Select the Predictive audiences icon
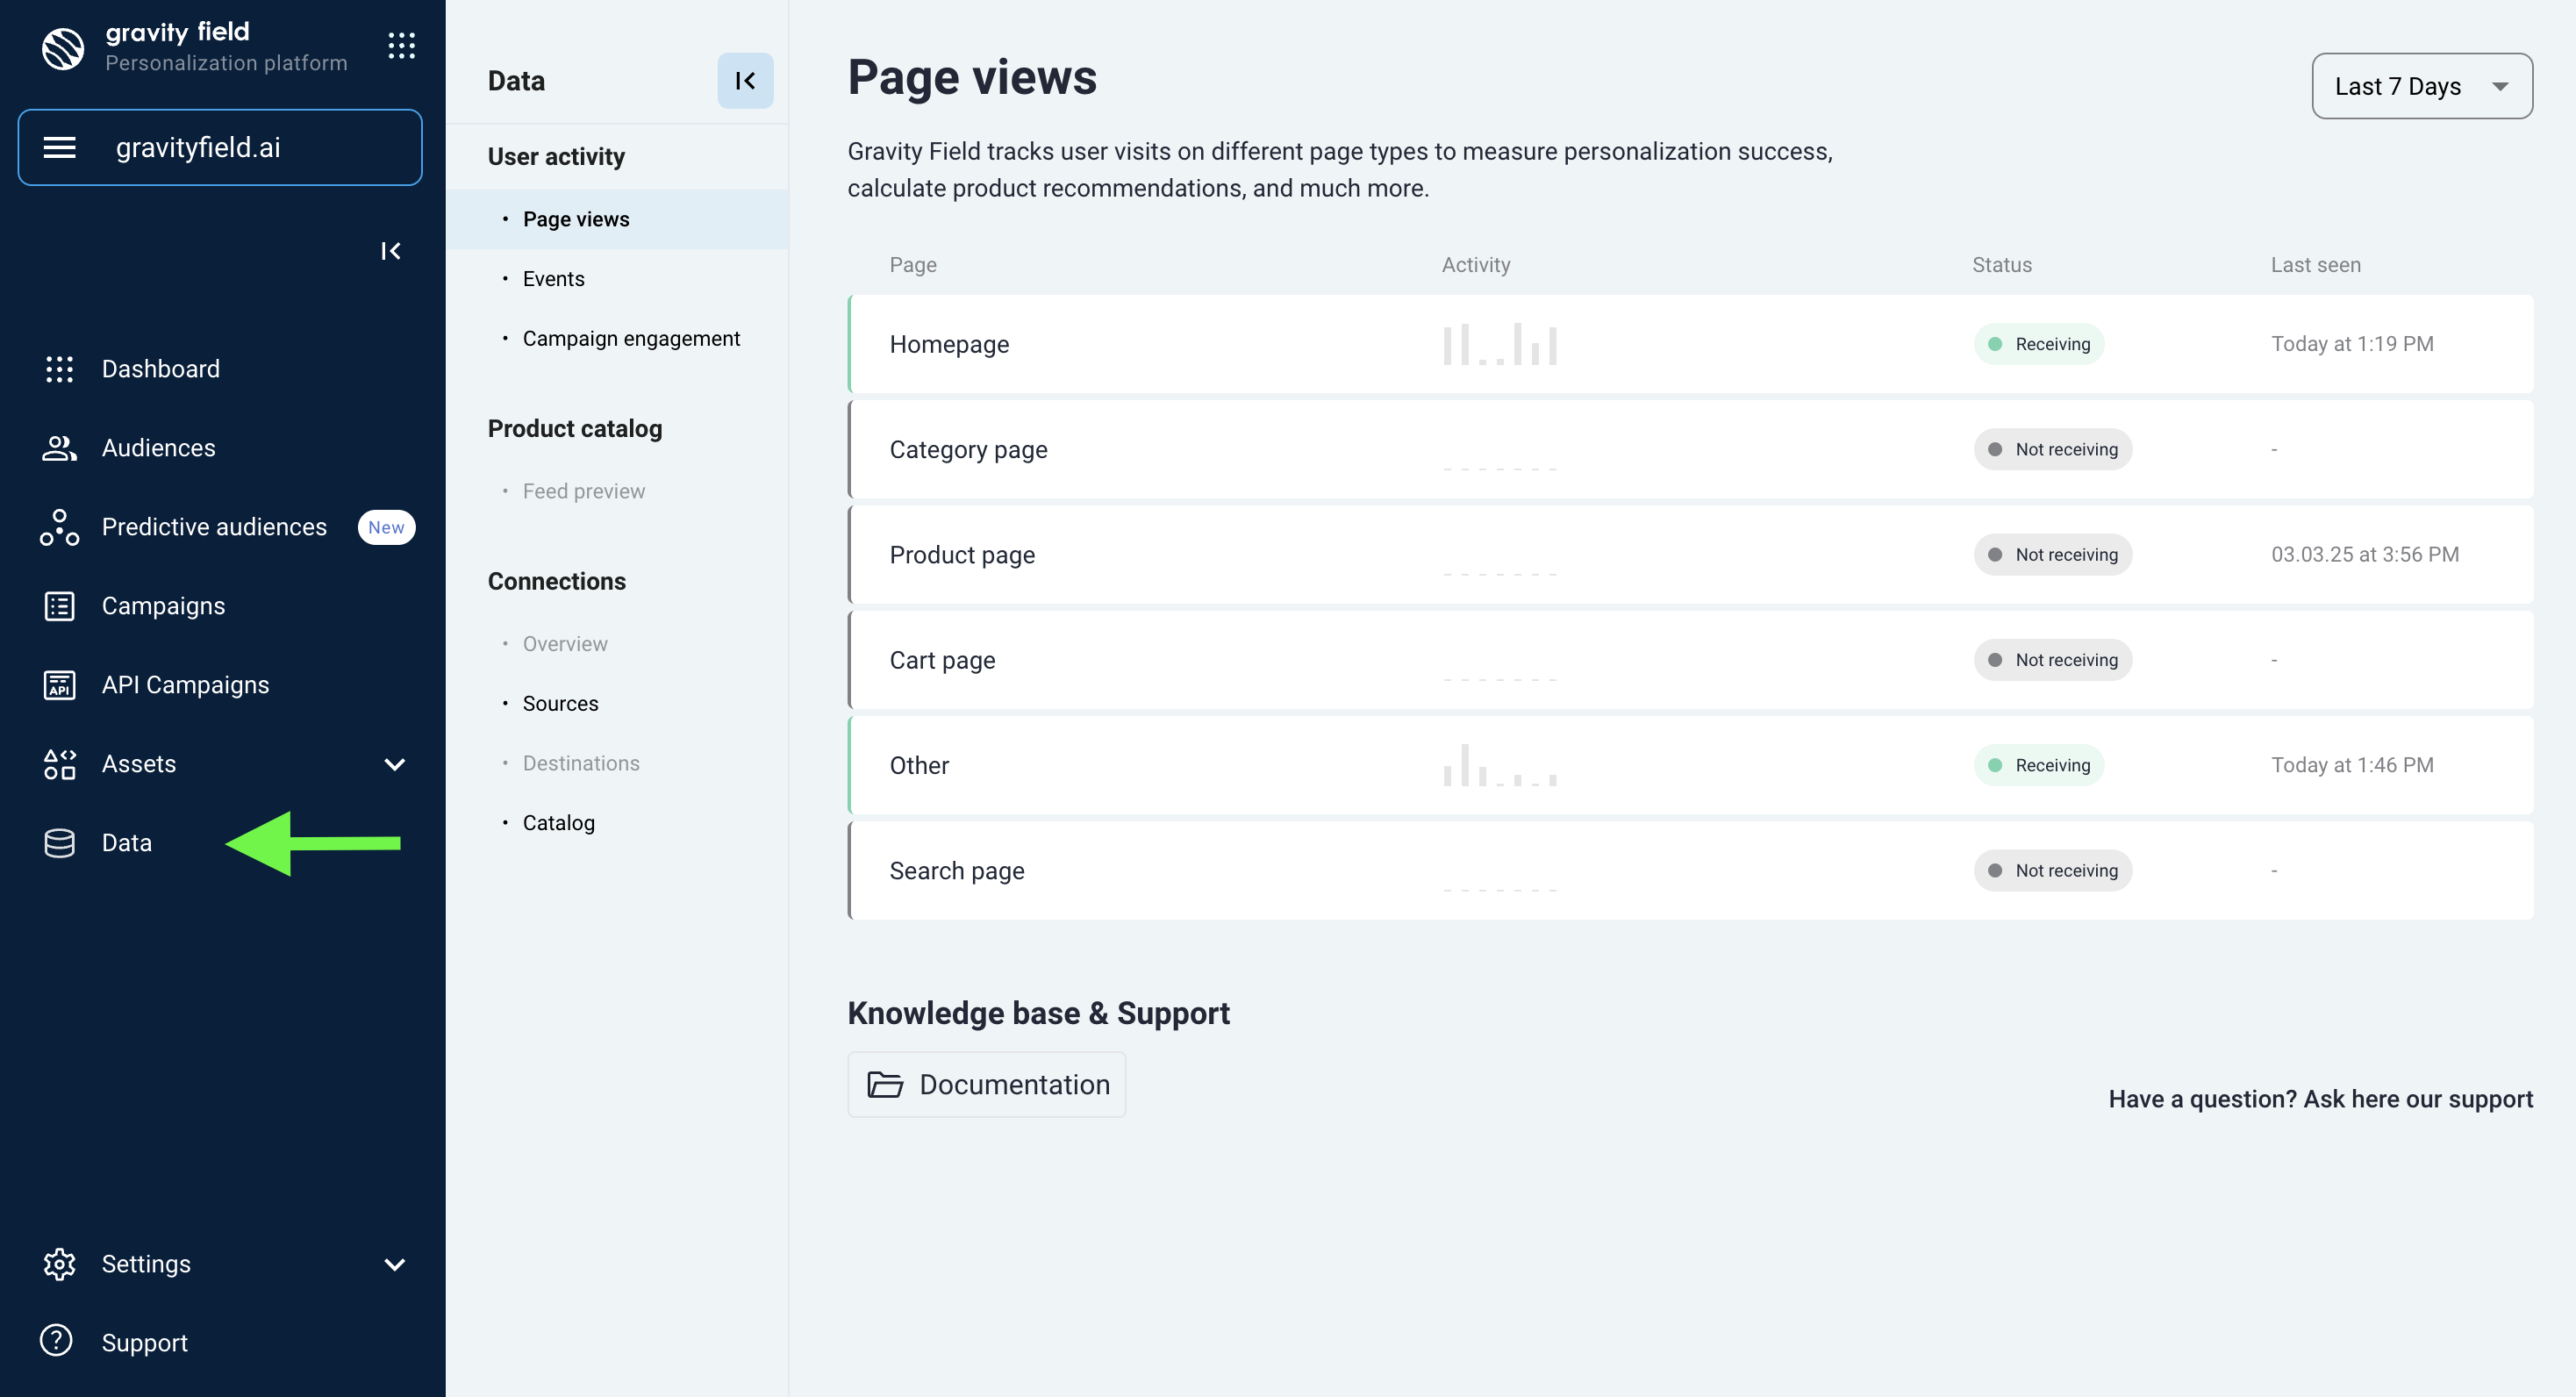This screenshot has height=1397, width=2576. pyautogui.click(x=59, y=527)
